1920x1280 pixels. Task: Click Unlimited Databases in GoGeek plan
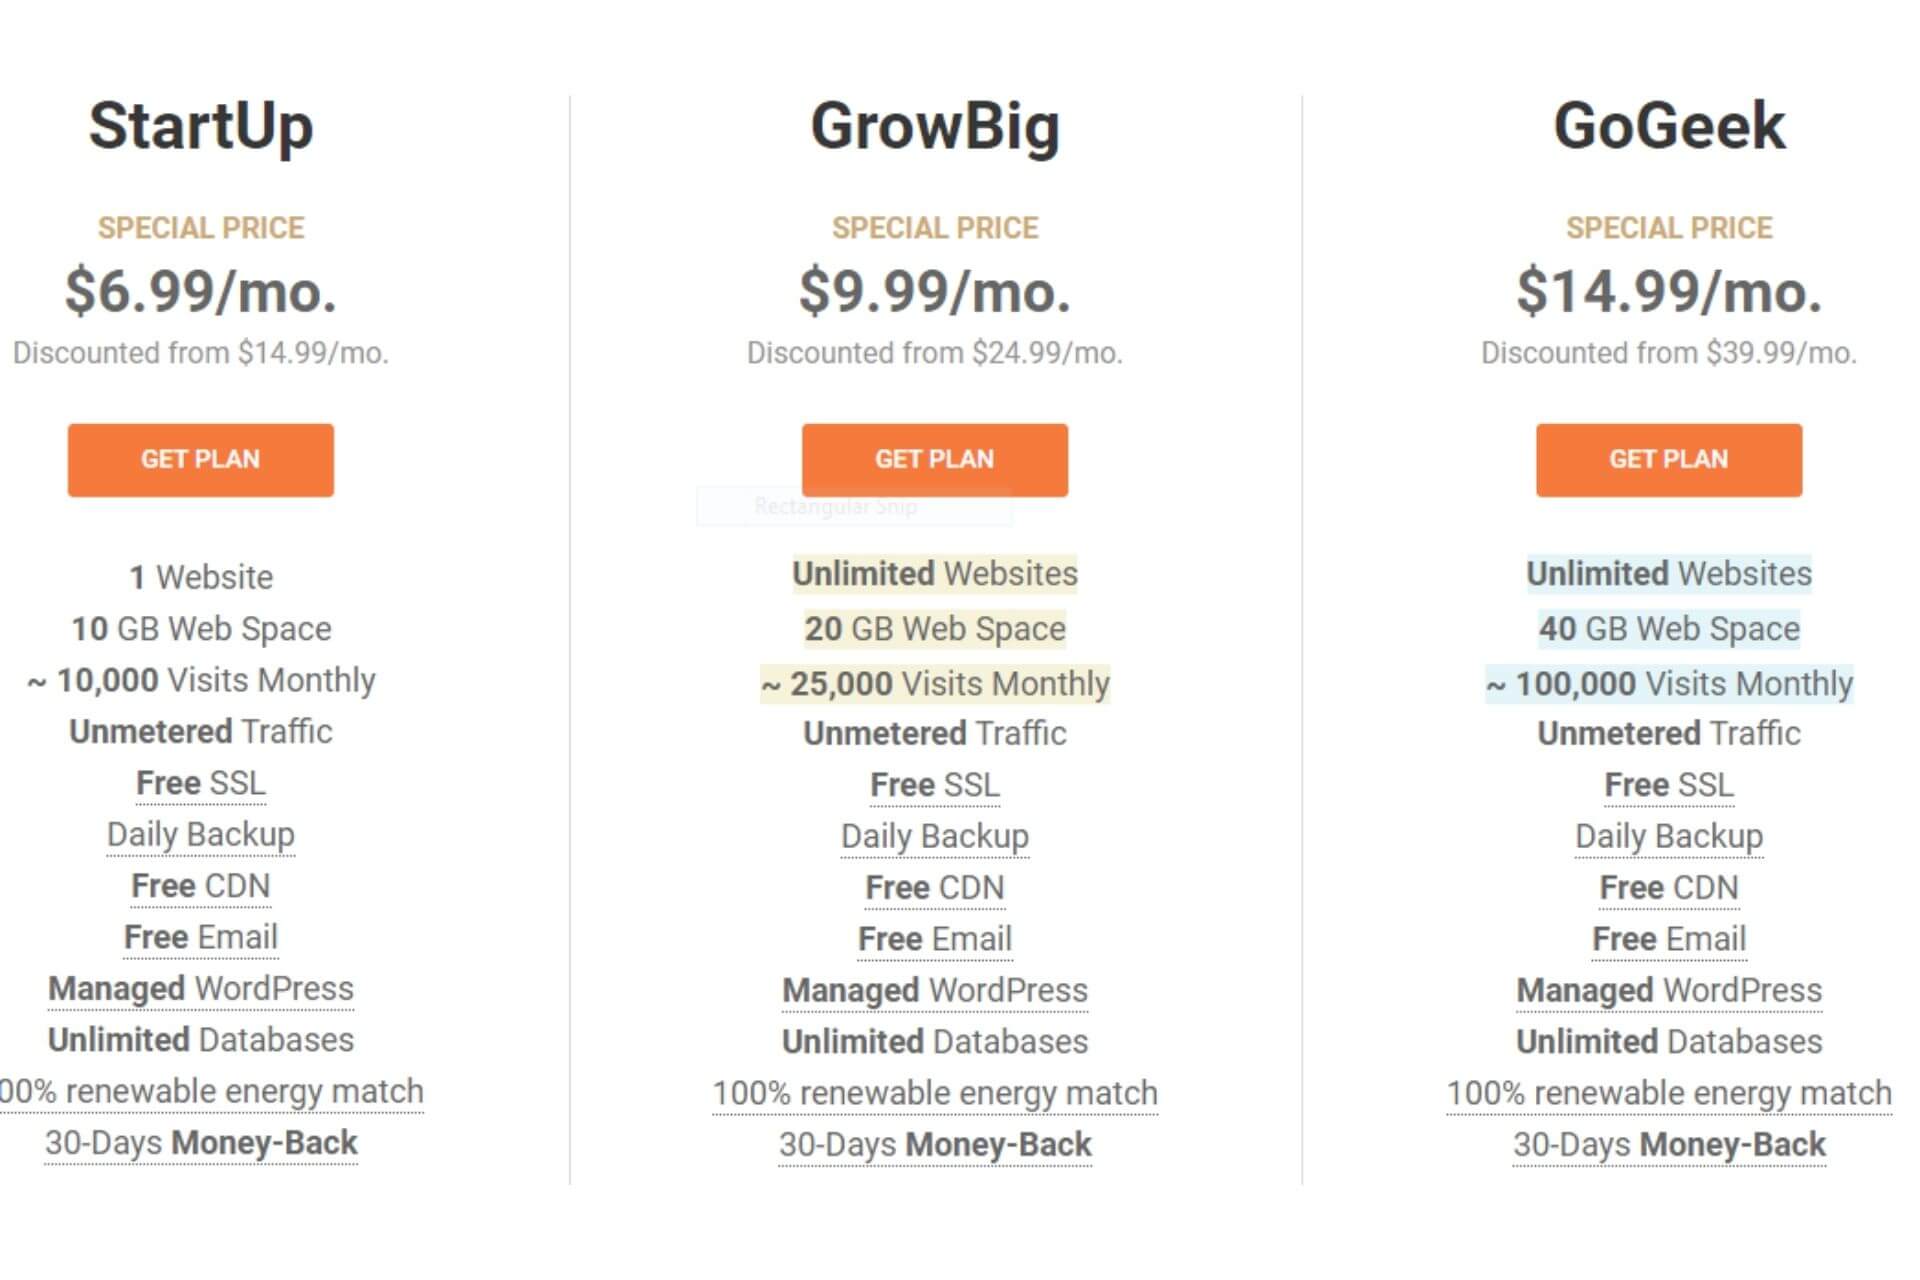pyautogui.click(x=1668, y=1041)
